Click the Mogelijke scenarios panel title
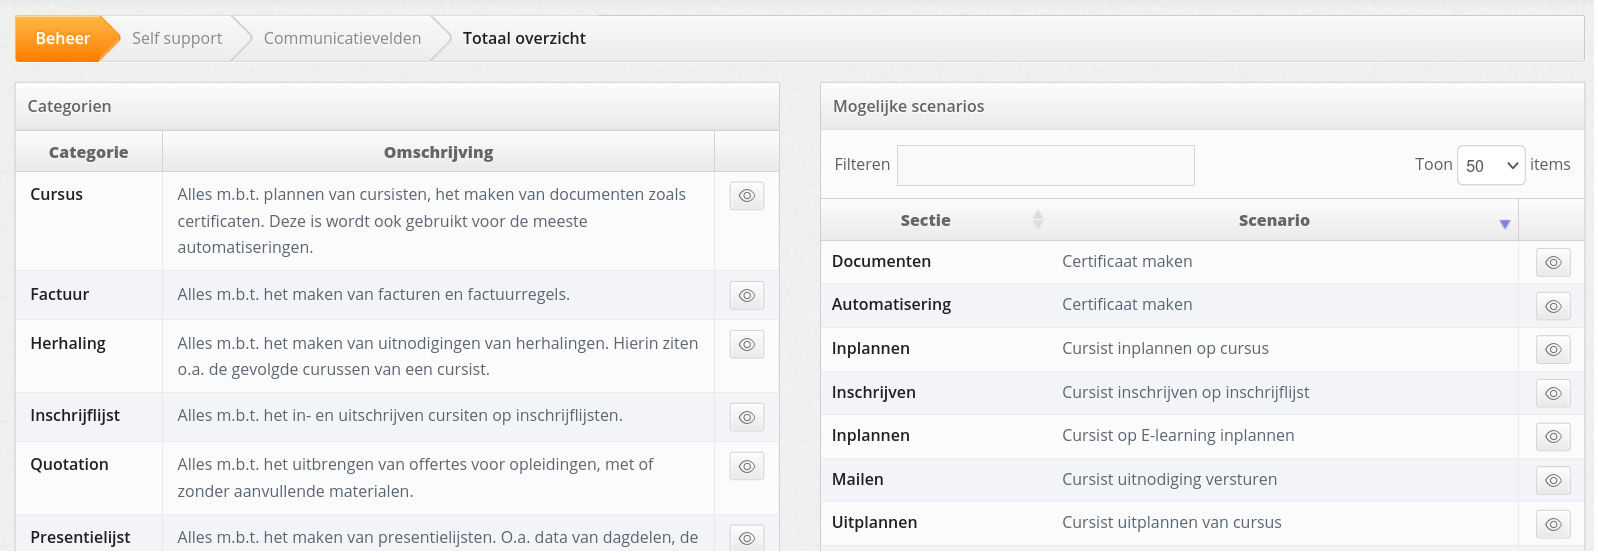This screenshot has width=1598, height=553. (x=908, y=106)
